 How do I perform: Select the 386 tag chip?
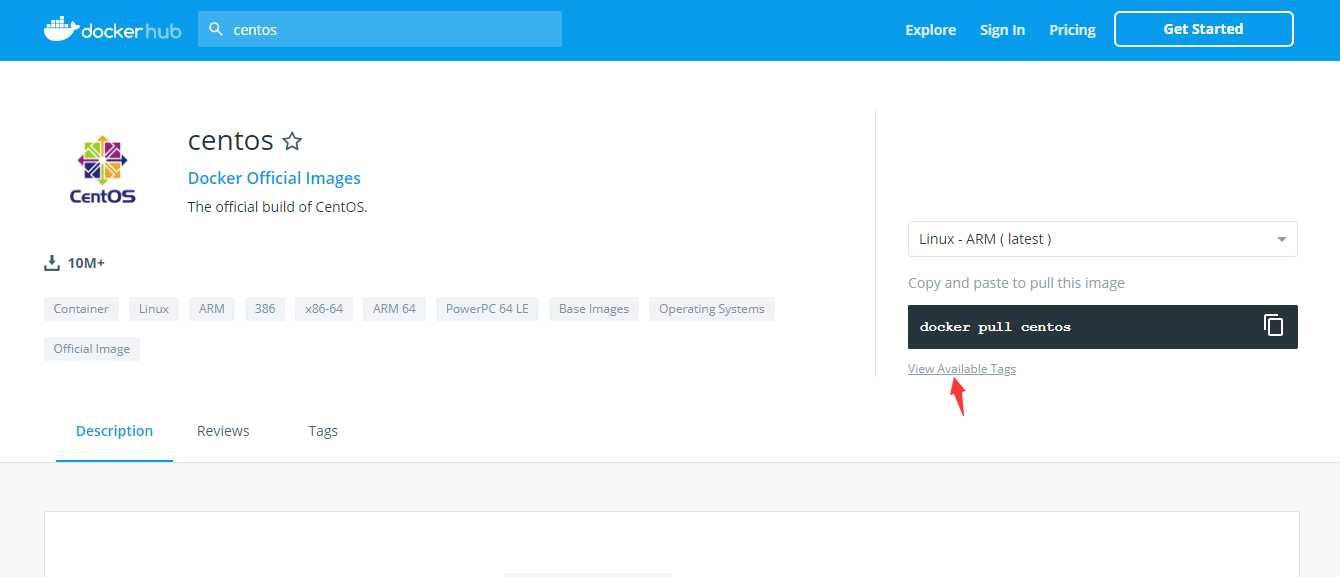coord(265,309)
